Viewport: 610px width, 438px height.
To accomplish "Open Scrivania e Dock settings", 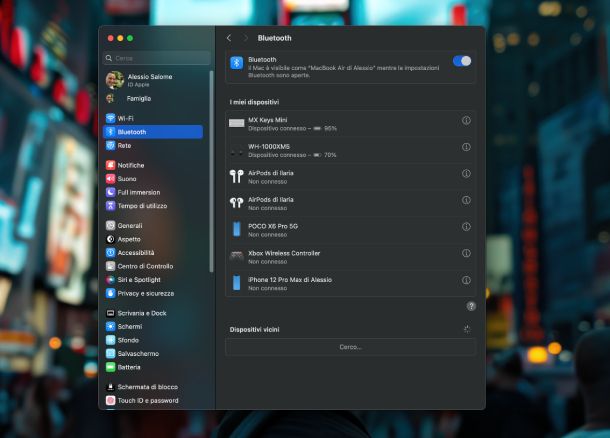I will coord(153,313).
